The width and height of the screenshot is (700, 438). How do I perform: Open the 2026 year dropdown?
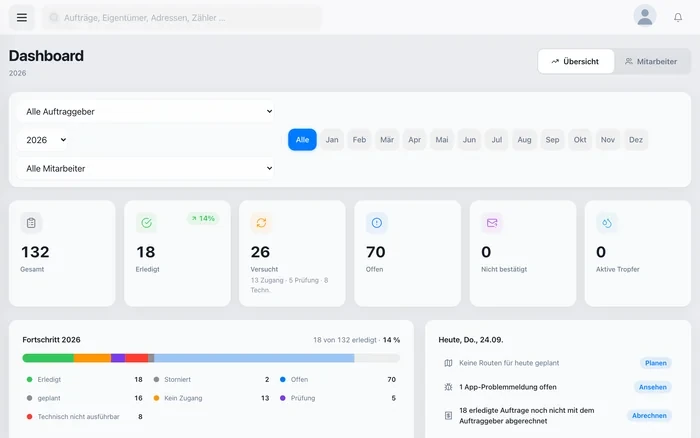coord(43,140)
